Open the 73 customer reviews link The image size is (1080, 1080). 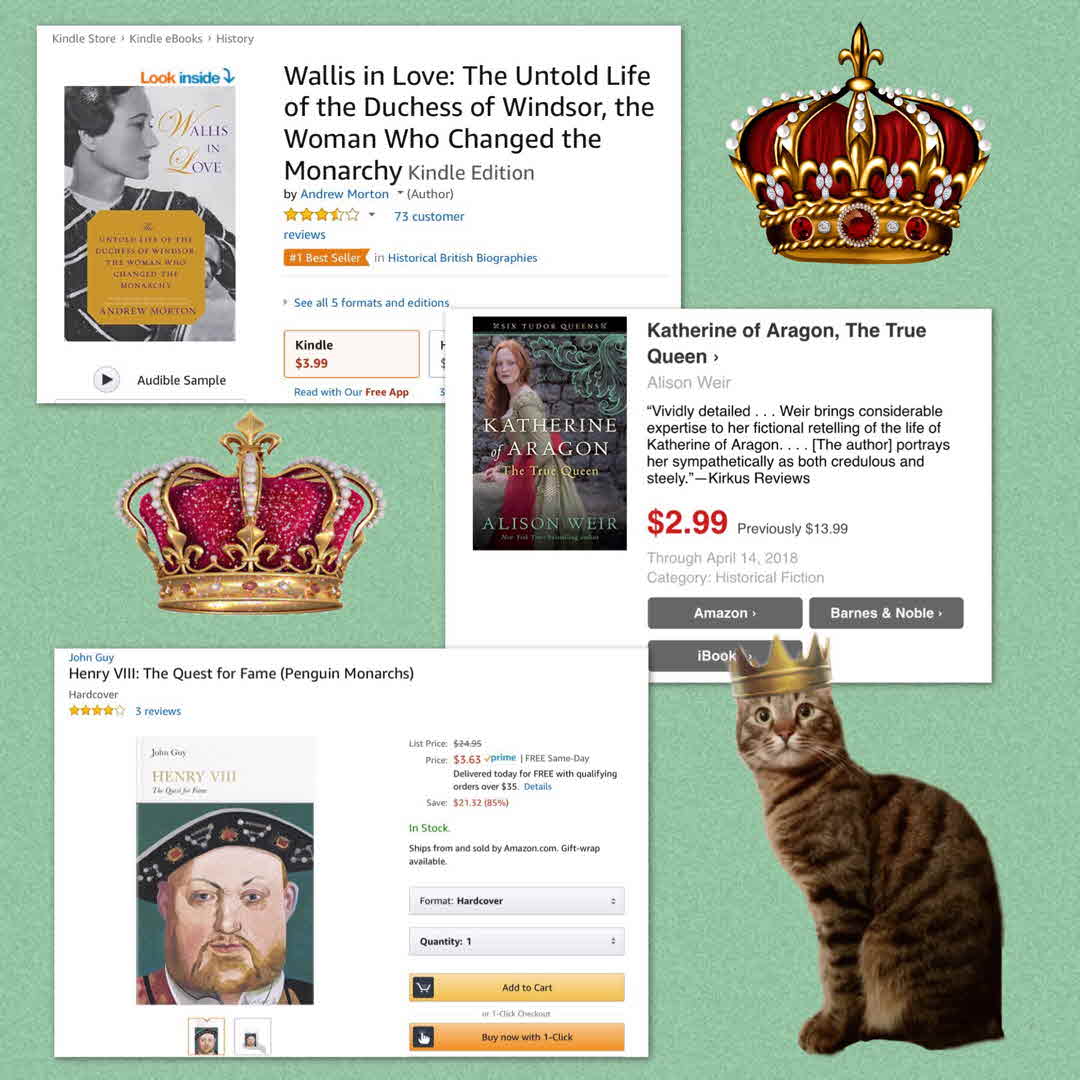(x=374, y=225)
